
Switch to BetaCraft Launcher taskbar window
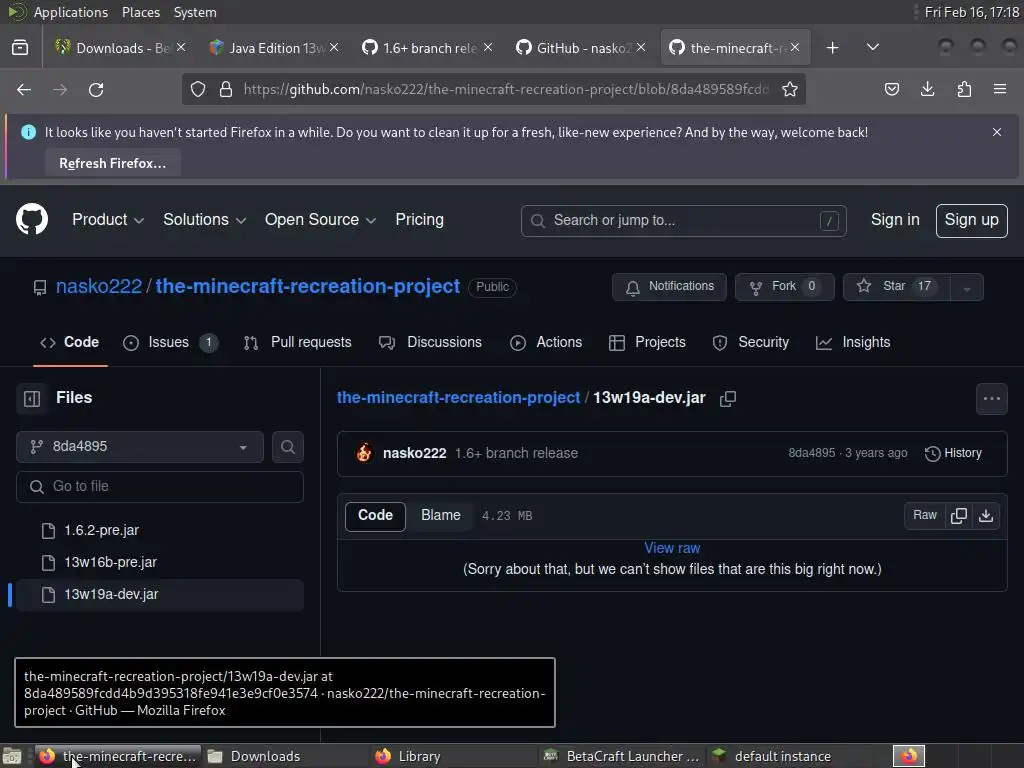622,756
